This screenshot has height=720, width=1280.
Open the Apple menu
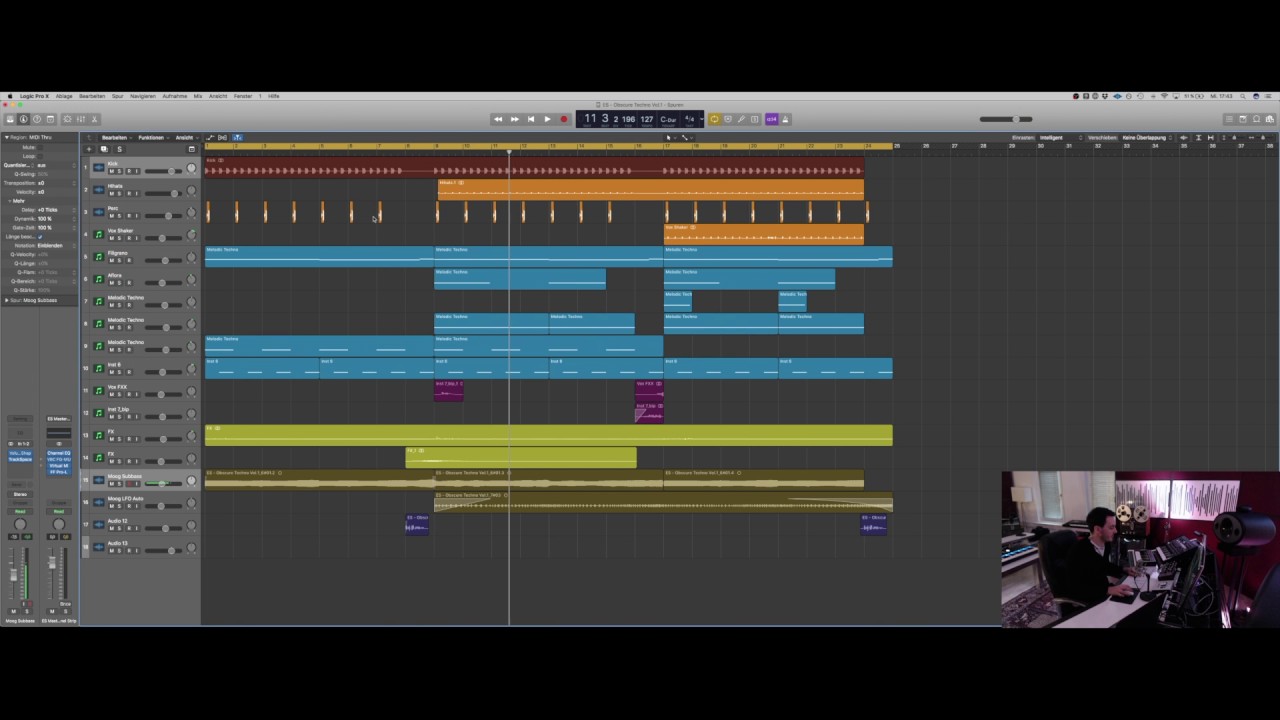click(10, 96)
